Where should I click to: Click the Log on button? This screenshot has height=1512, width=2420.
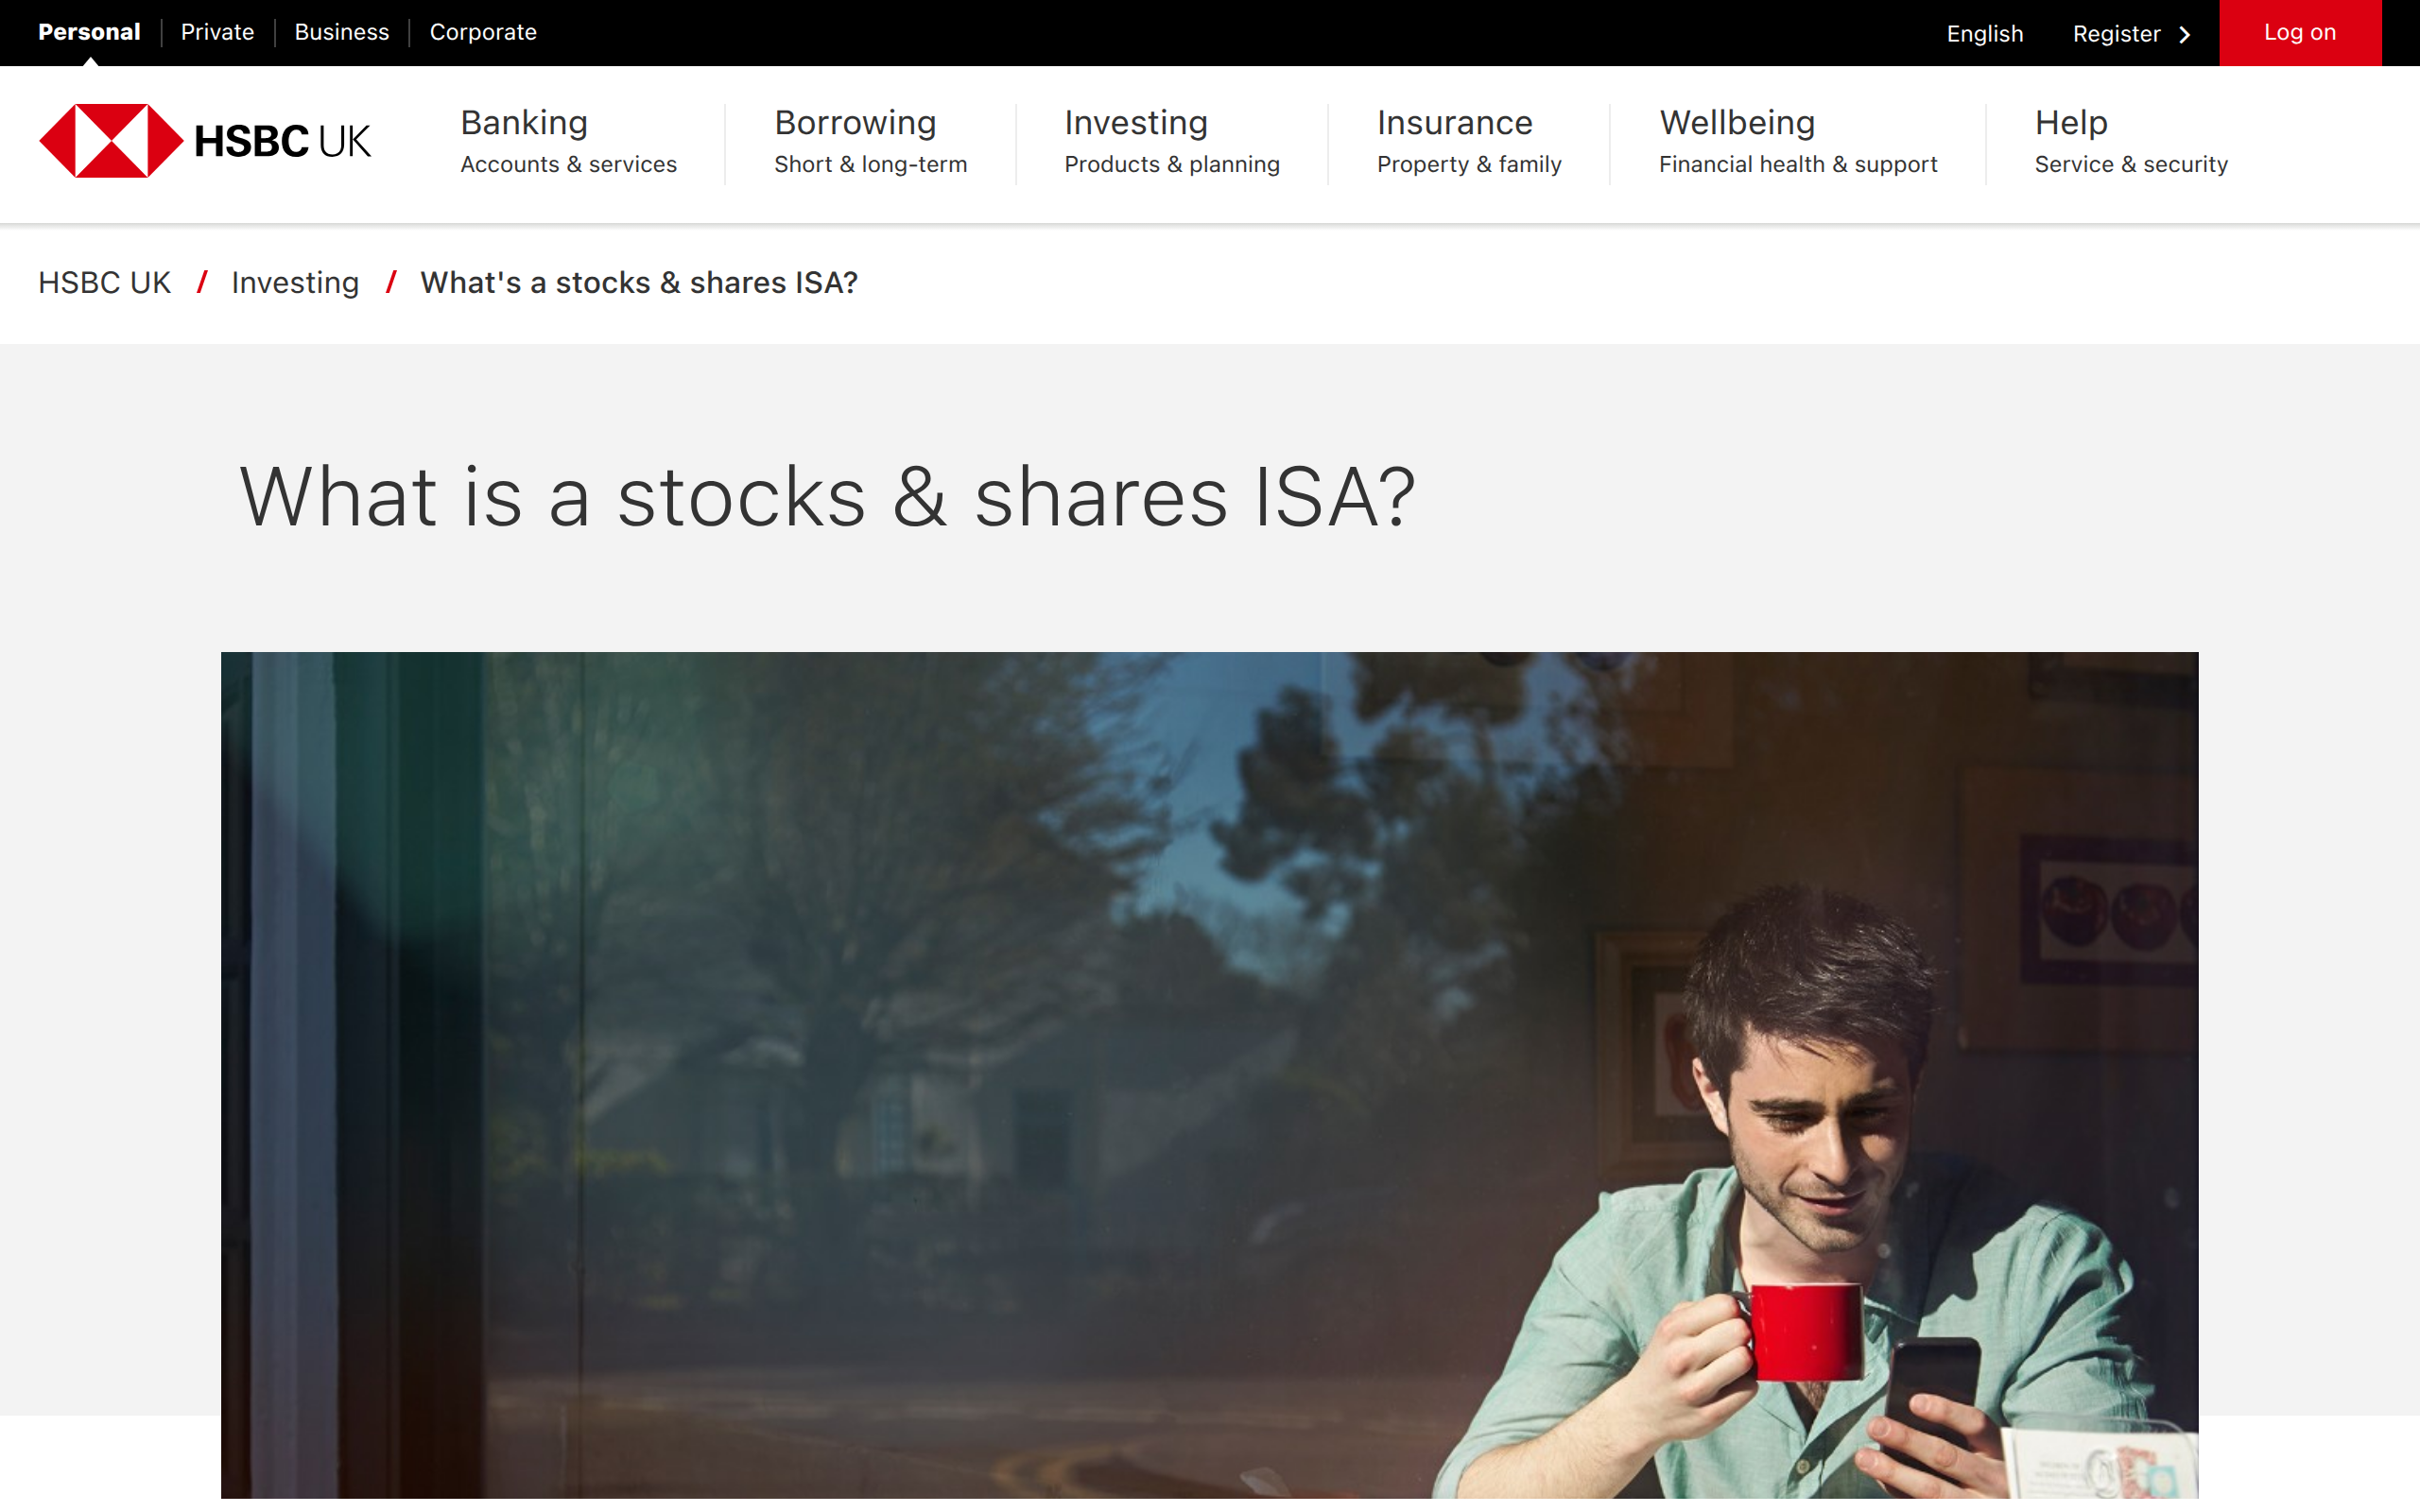pos(2300,32)
